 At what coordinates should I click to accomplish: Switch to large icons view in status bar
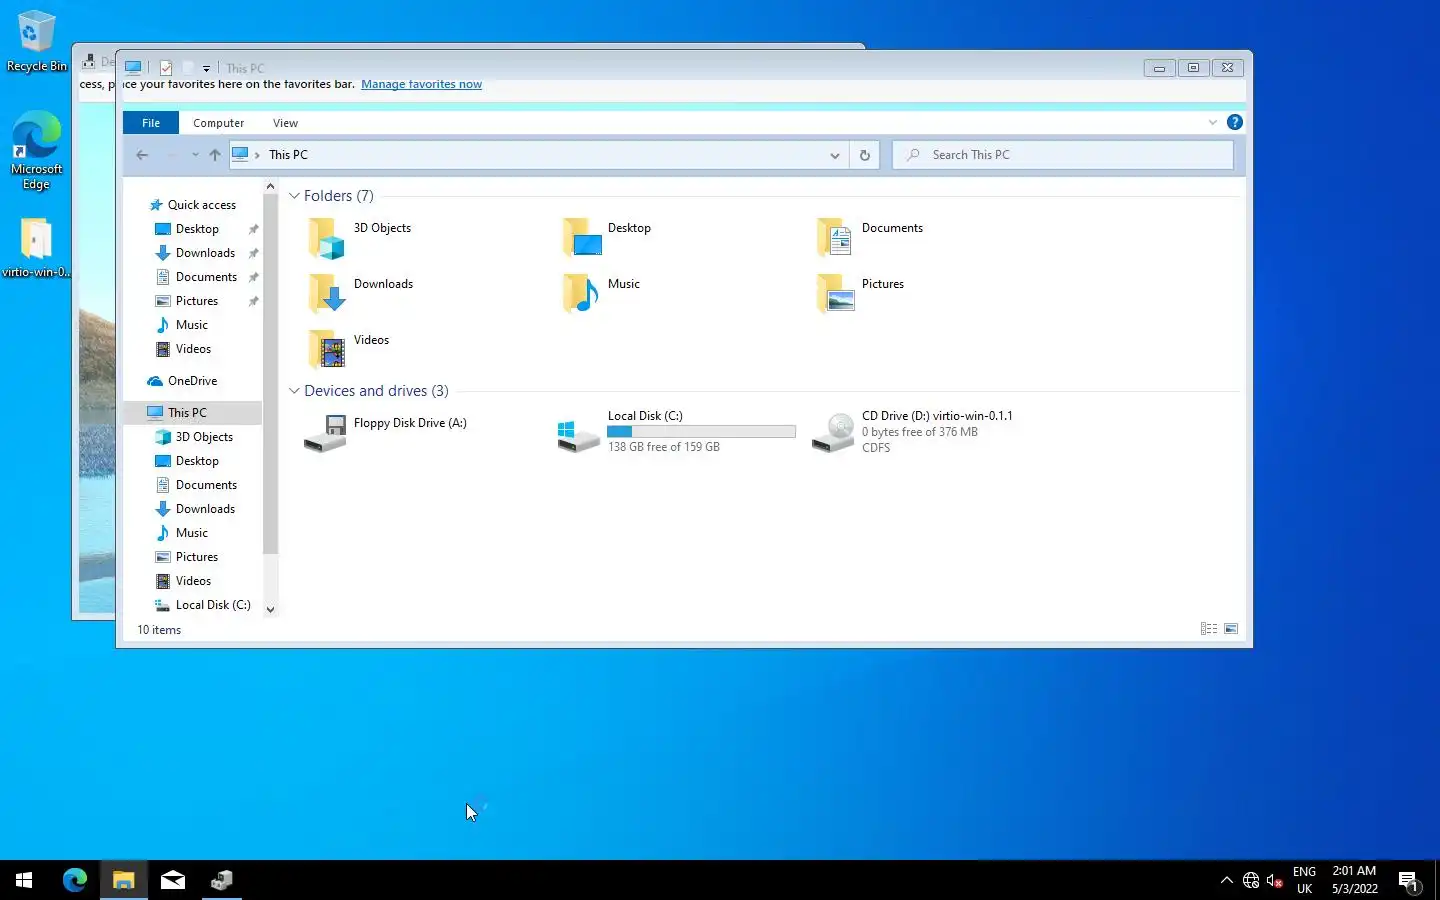click(1231, 629)
